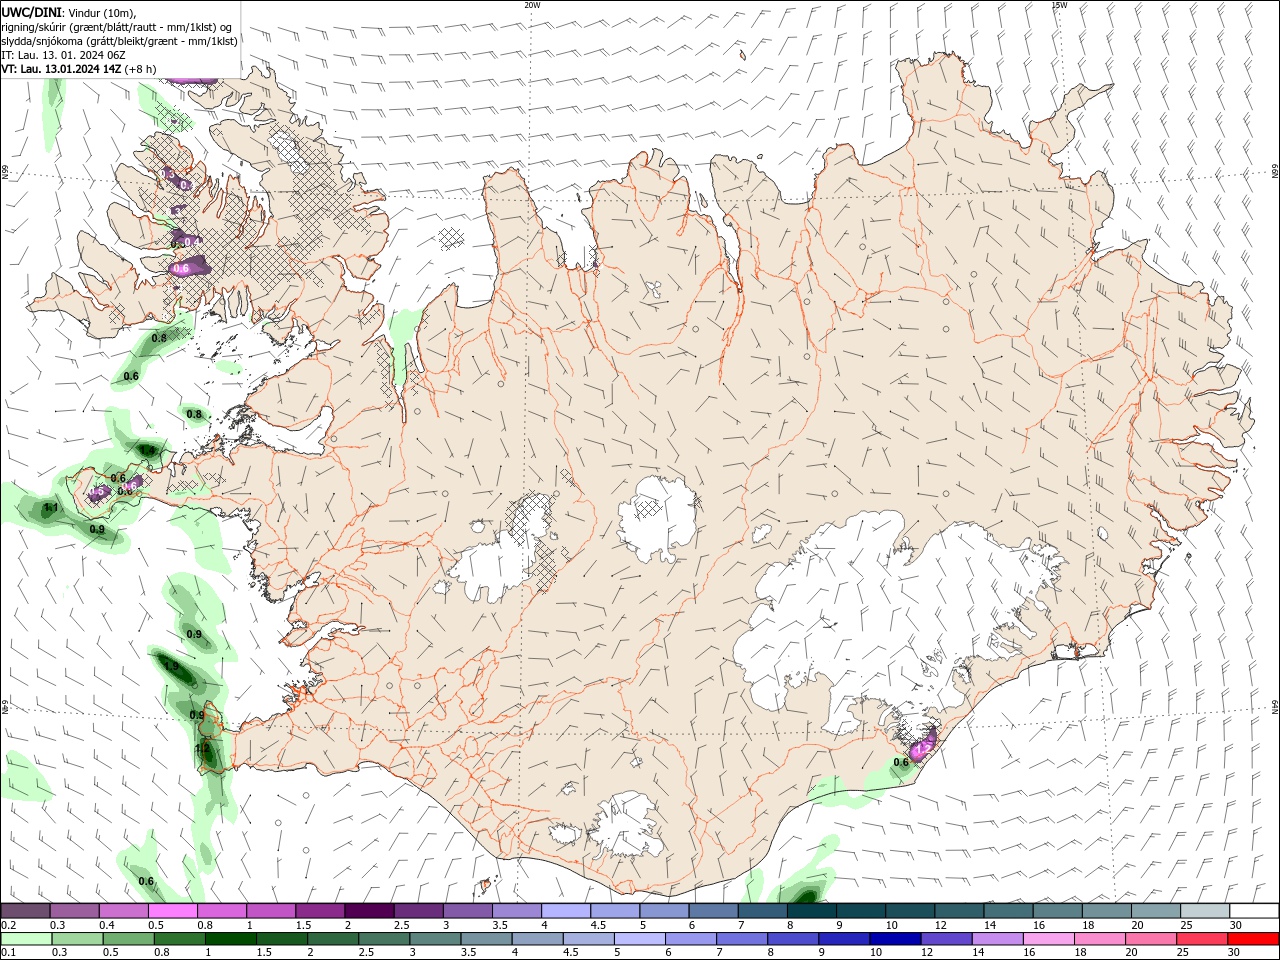Image resolution: width=1280 pixels, height=960 pixels.
Task: Select the white 30 swatch in snow scale
Action: (x=1254, y=911)
